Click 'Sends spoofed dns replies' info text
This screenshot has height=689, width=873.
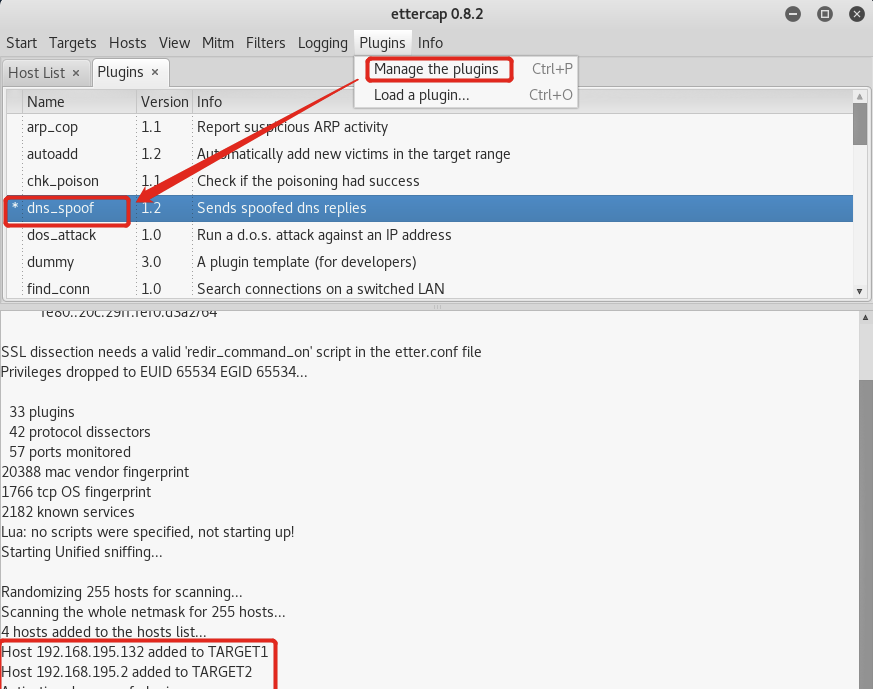(x=282, y=208)
